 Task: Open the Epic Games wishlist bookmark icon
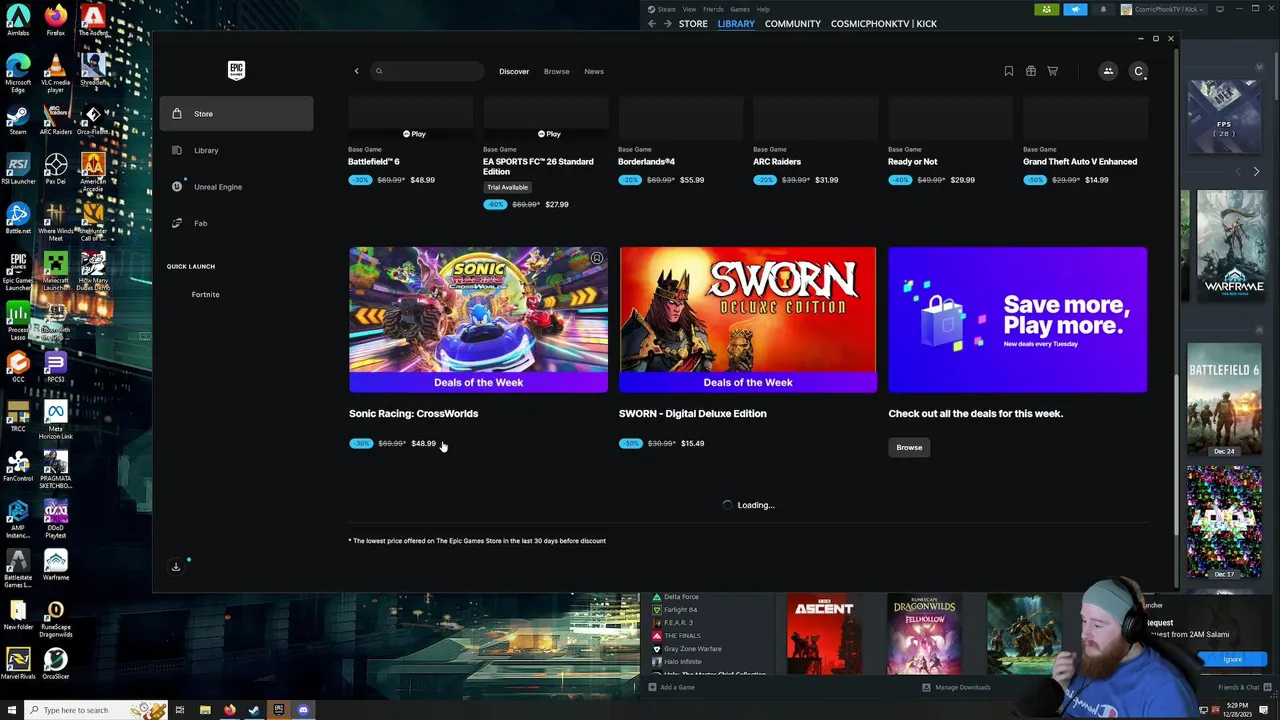click(x=1009, y=71)
